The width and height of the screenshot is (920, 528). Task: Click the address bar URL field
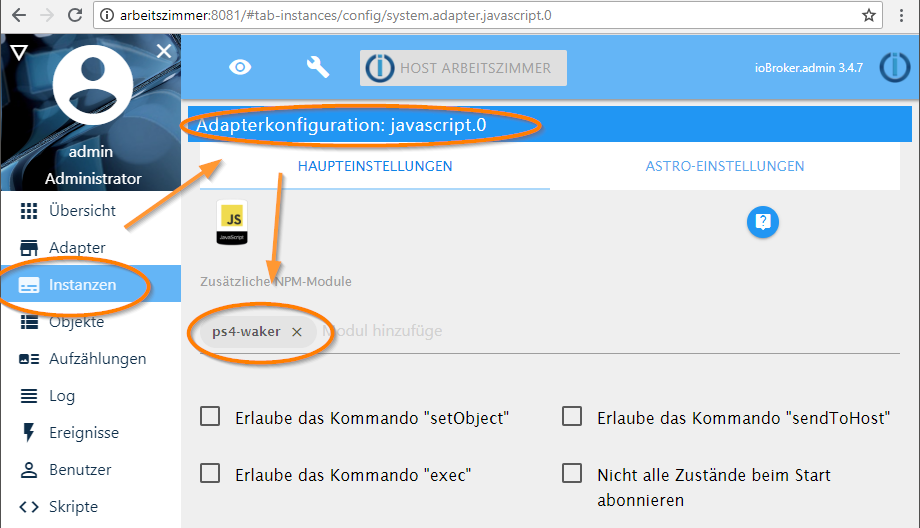(x=489, y=15)
